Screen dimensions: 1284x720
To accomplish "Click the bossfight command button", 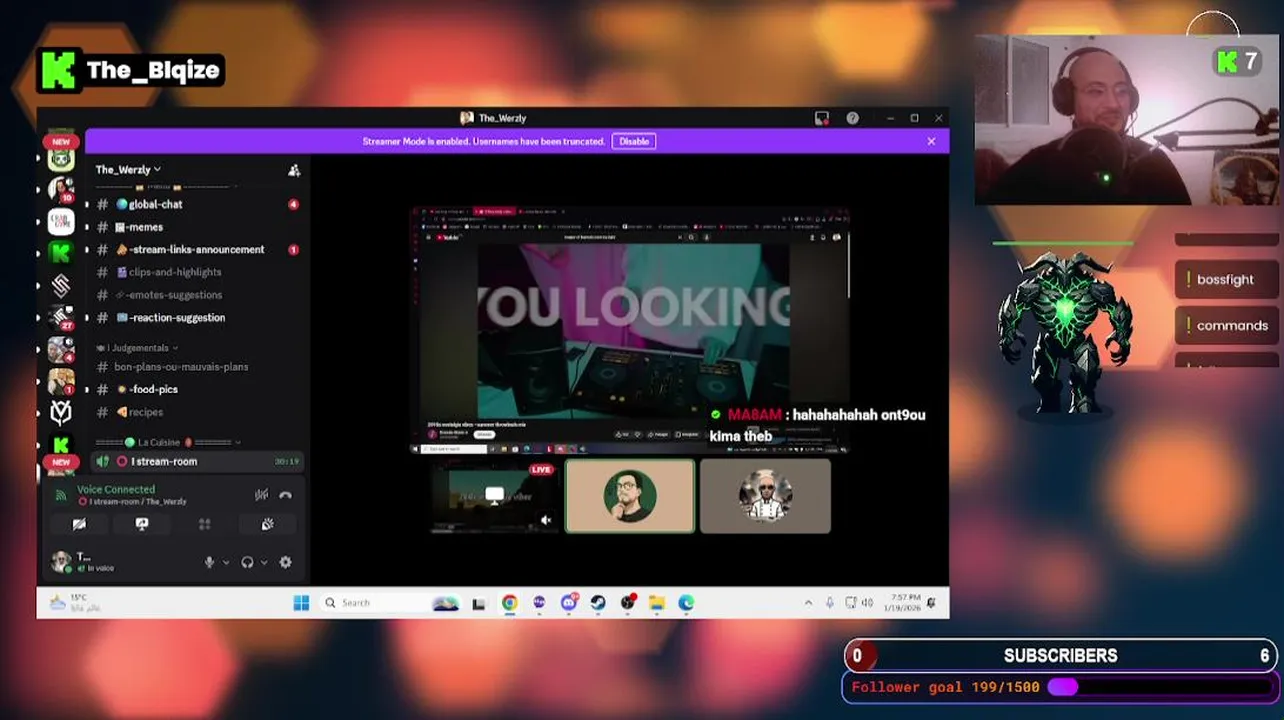I will pyautogui.click(x=1226, y=279).
